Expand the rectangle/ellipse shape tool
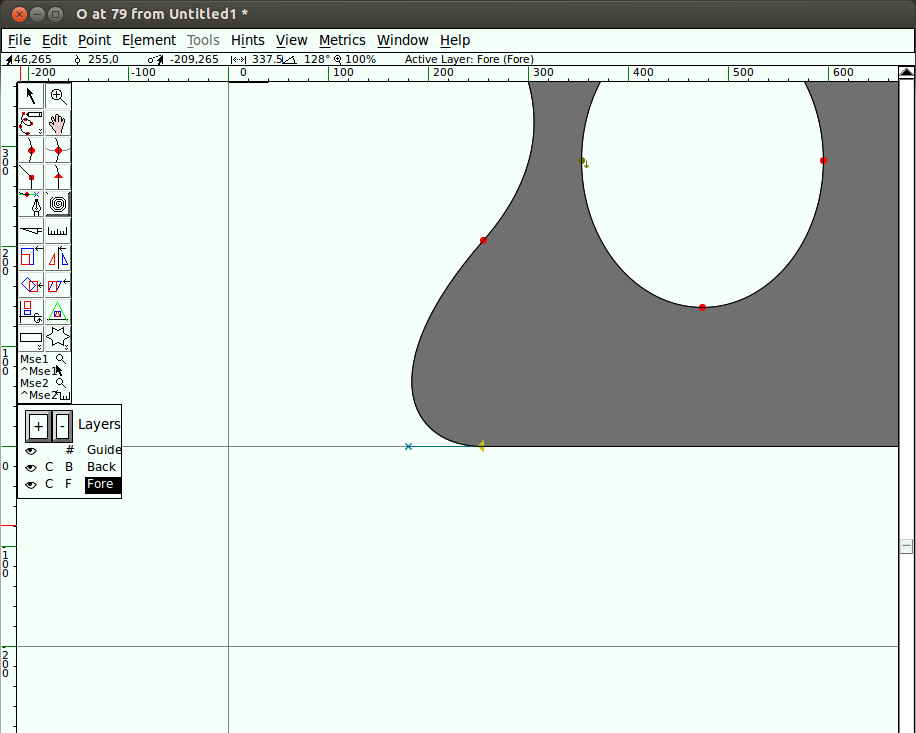Viewport: 916px width, 733px height. pos(31,338)
